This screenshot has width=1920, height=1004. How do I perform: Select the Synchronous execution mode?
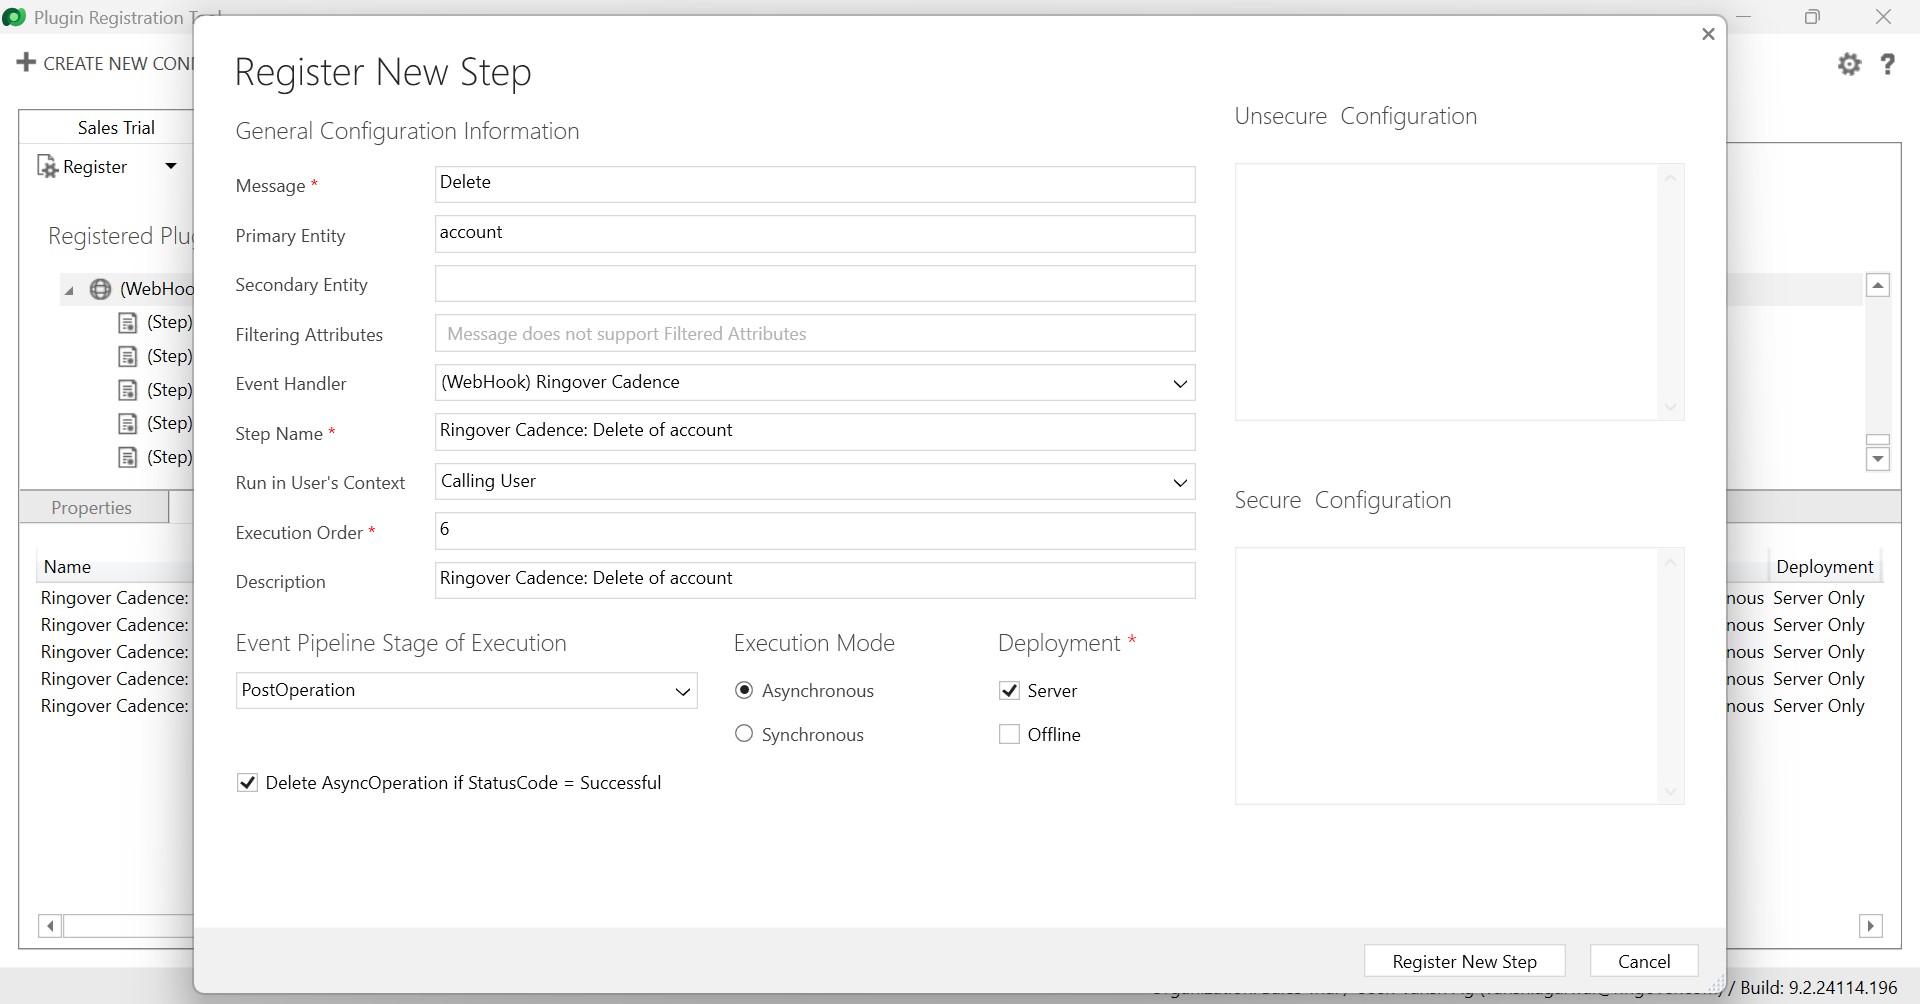click(743, 733)
